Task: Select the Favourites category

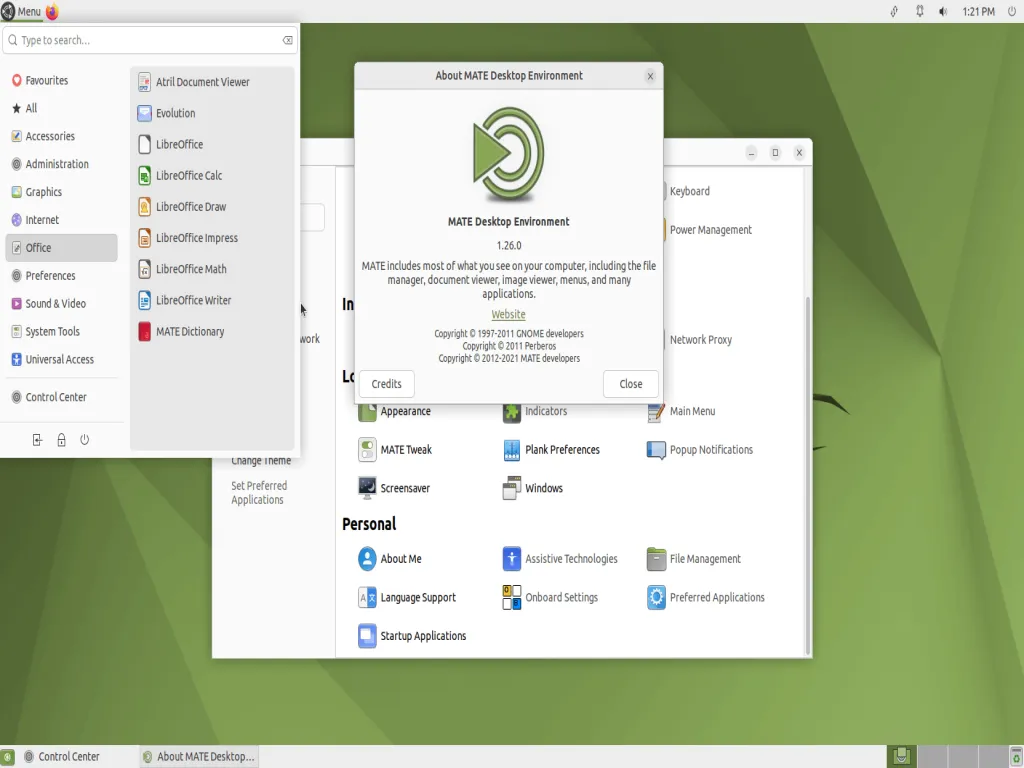Action: 61,80
